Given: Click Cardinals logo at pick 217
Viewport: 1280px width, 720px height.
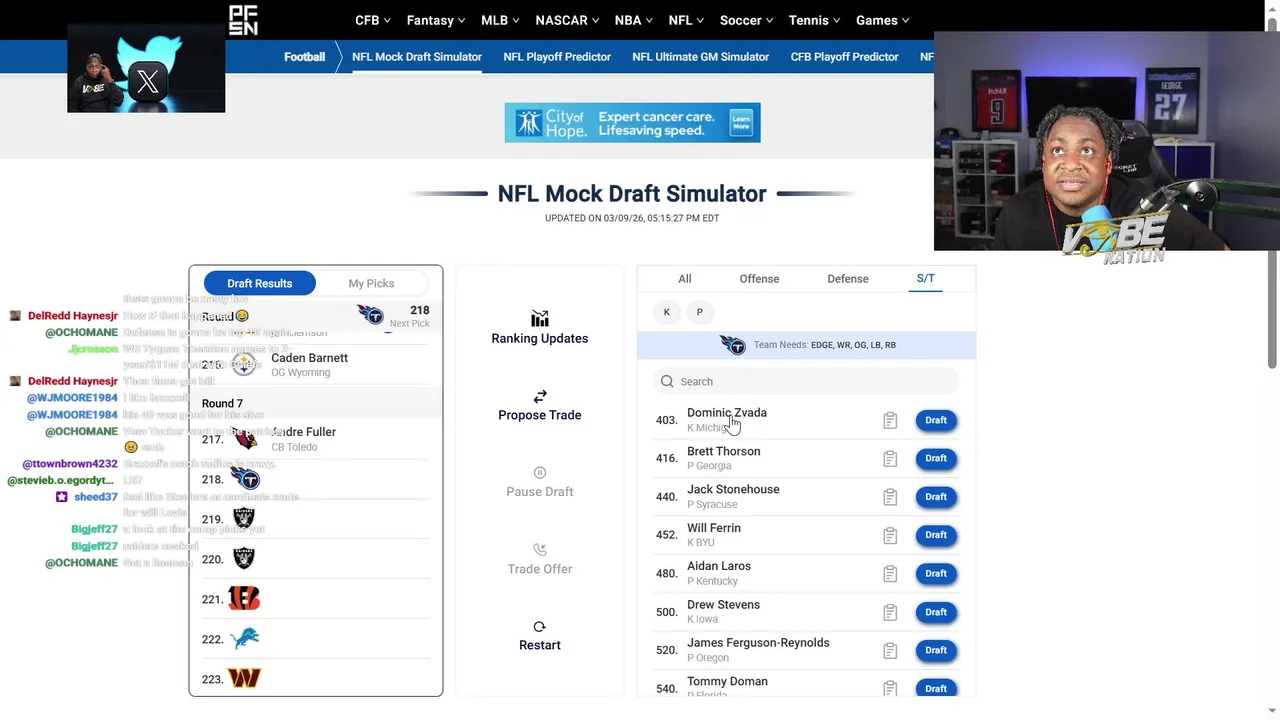Looking at the screenshot, I should (x=244, y=439).
